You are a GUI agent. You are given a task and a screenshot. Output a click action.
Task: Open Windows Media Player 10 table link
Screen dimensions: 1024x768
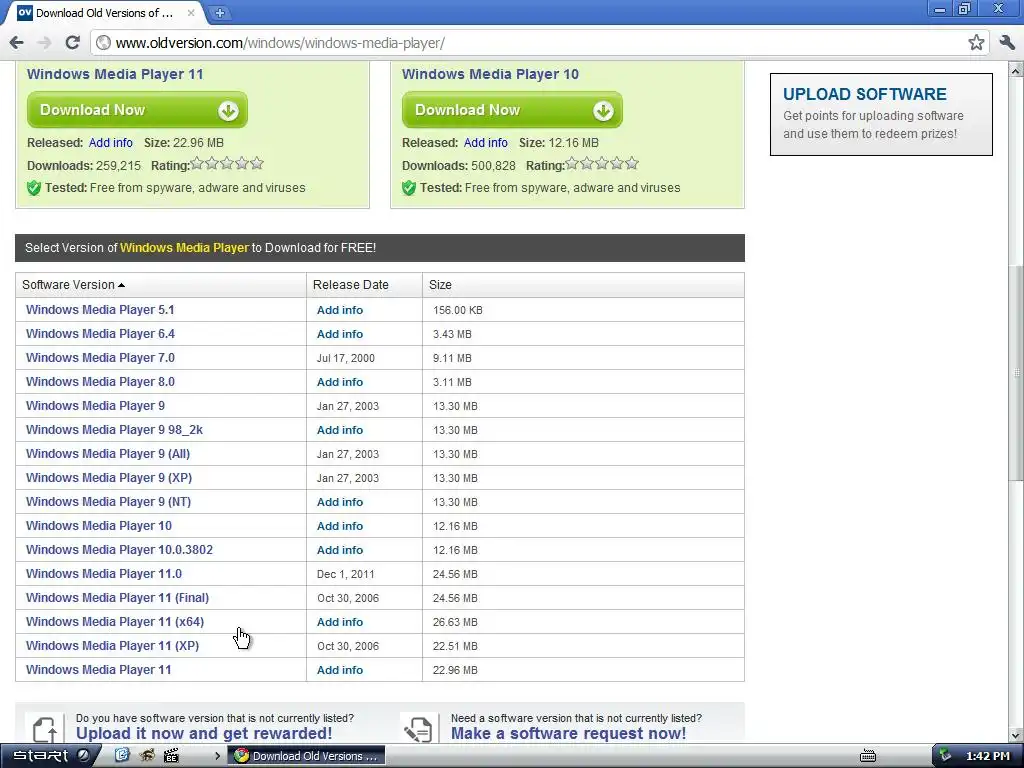[99, 526]
